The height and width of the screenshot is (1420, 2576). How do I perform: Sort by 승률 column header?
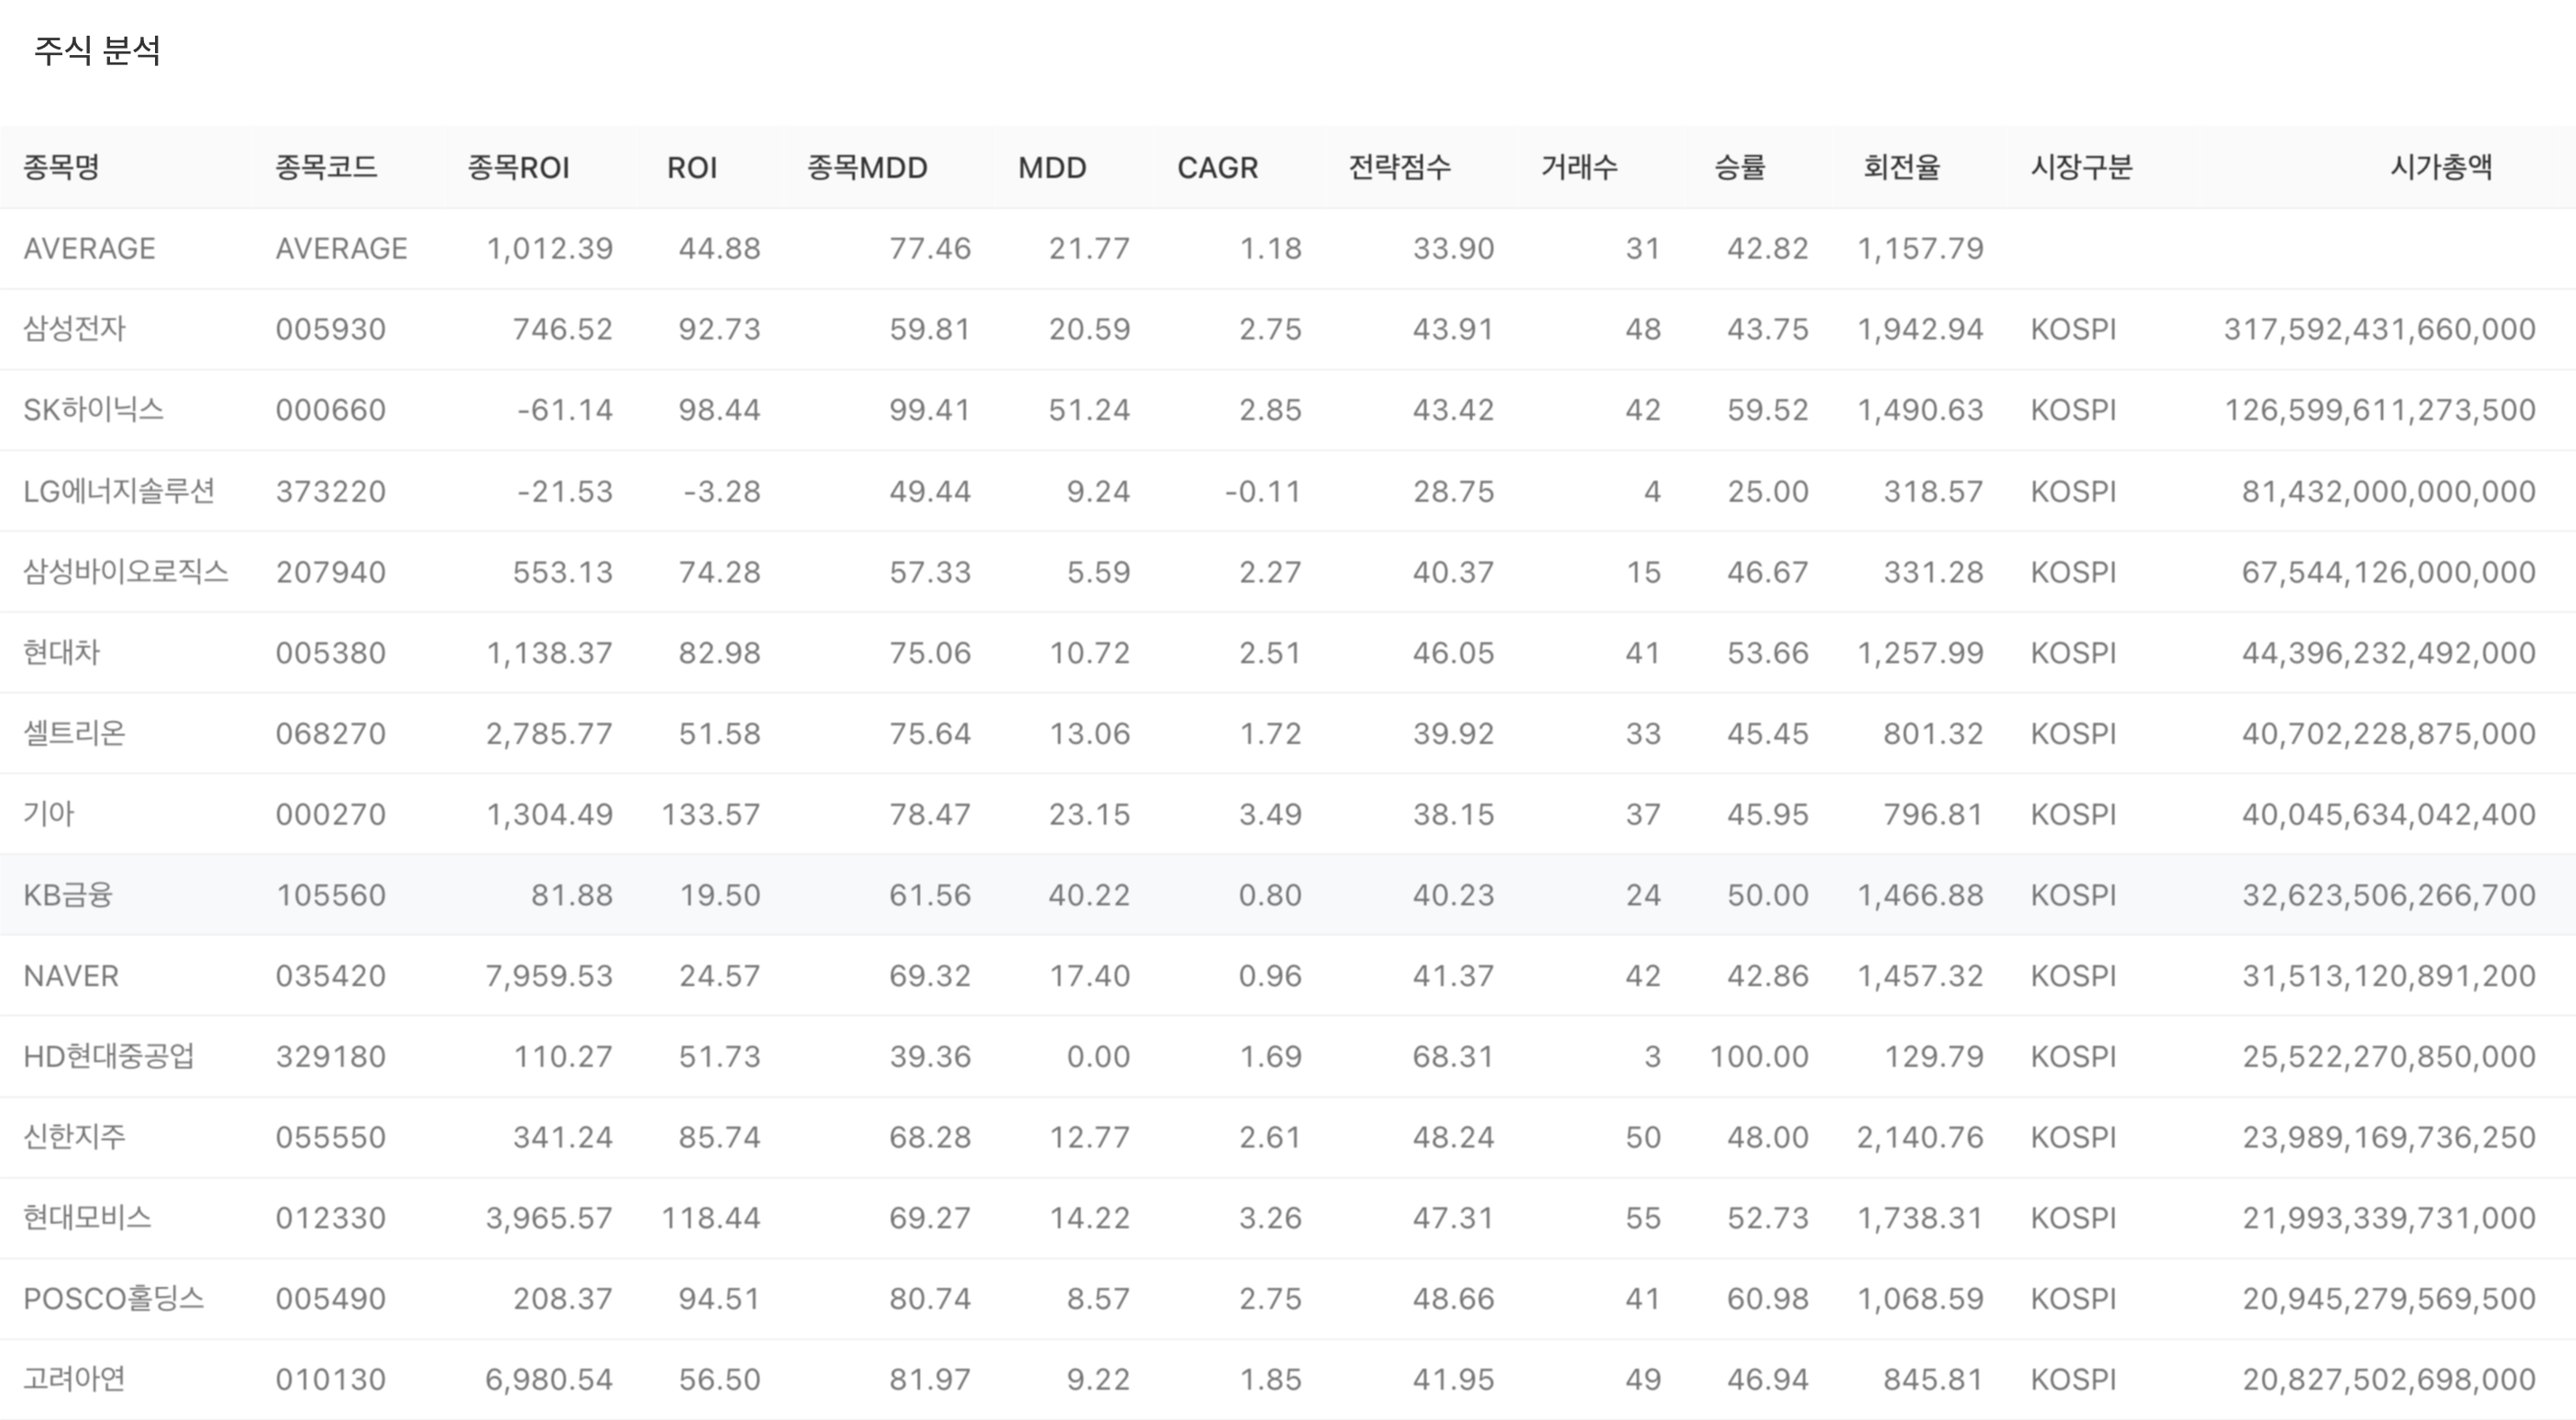point(1739,167)
